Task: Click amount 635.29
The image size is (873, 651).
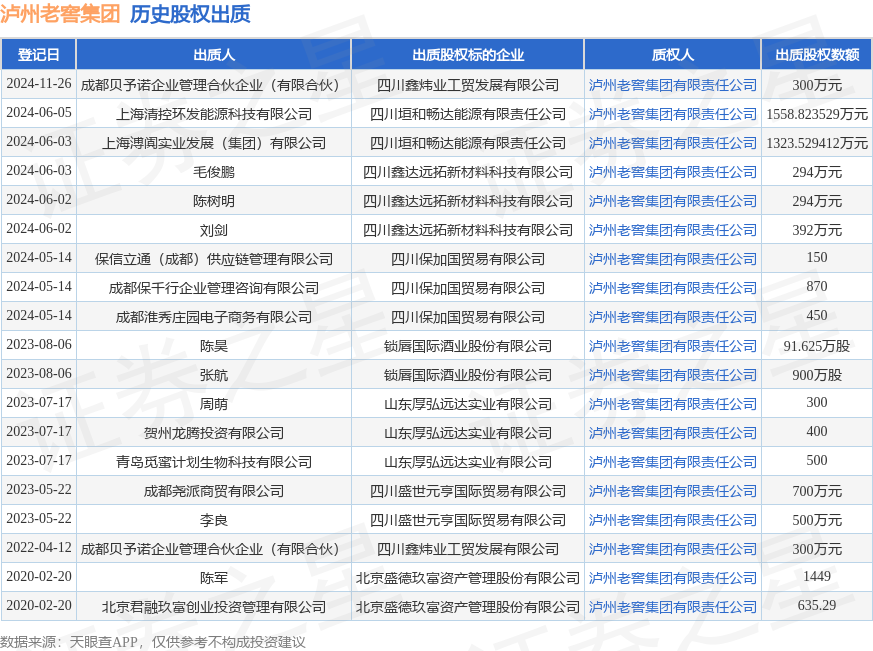Action: tap(817, 605)
